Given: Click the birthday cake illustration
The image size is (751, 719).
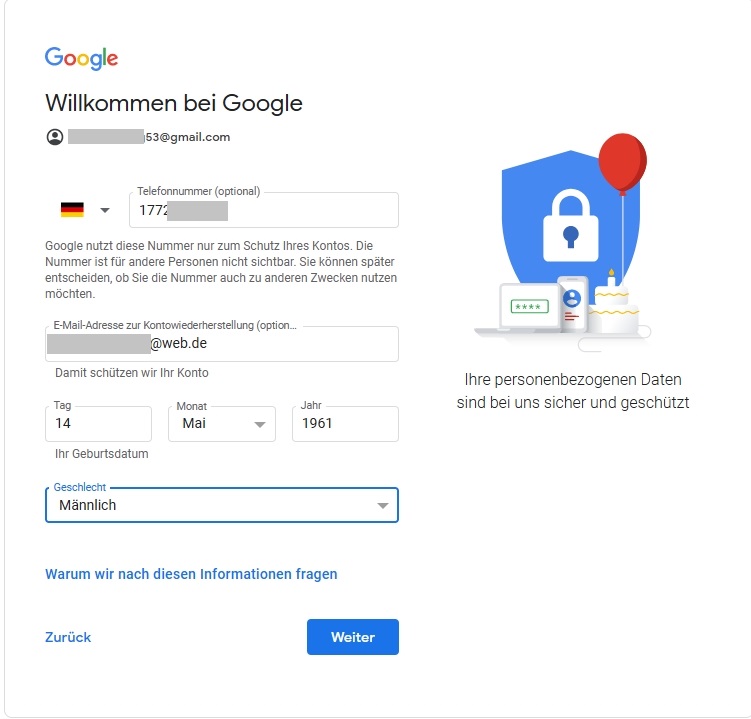Looking at the screenshot, I should pos(611,305).
